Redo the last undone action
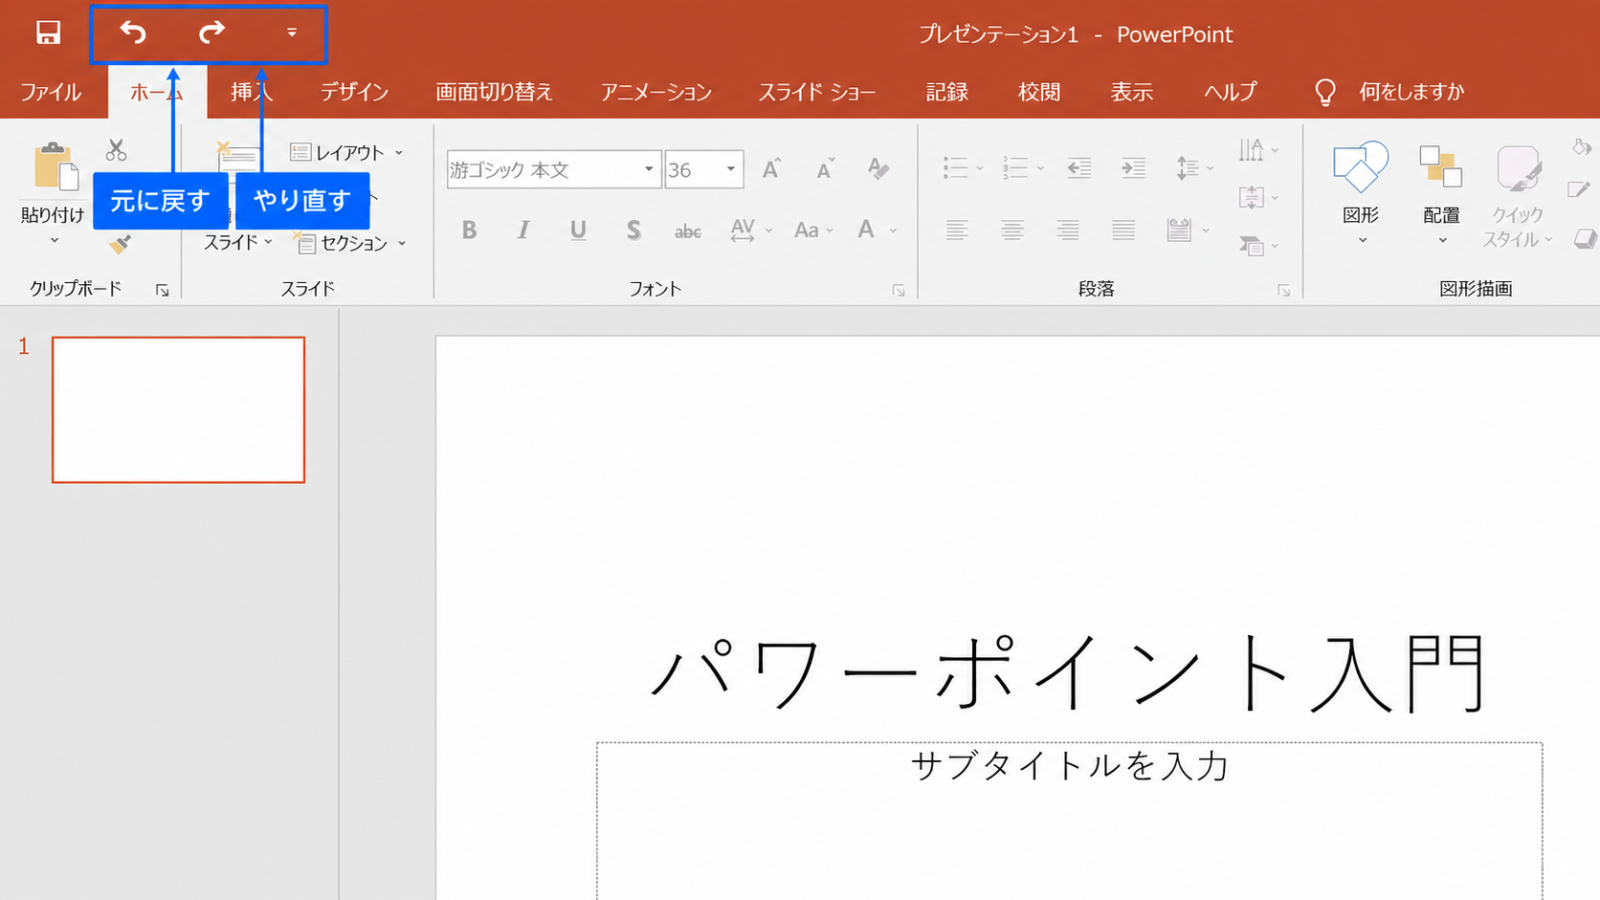This screenshot has height=900, width=1600. (x=211, y=33)
